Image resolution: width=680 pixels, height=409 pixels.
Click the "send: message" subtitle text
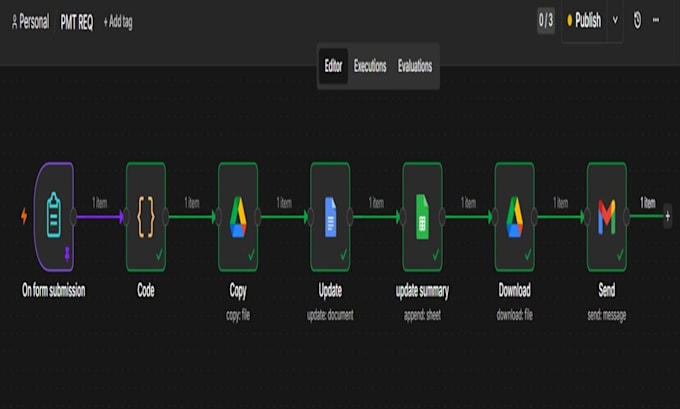(607, 316)
